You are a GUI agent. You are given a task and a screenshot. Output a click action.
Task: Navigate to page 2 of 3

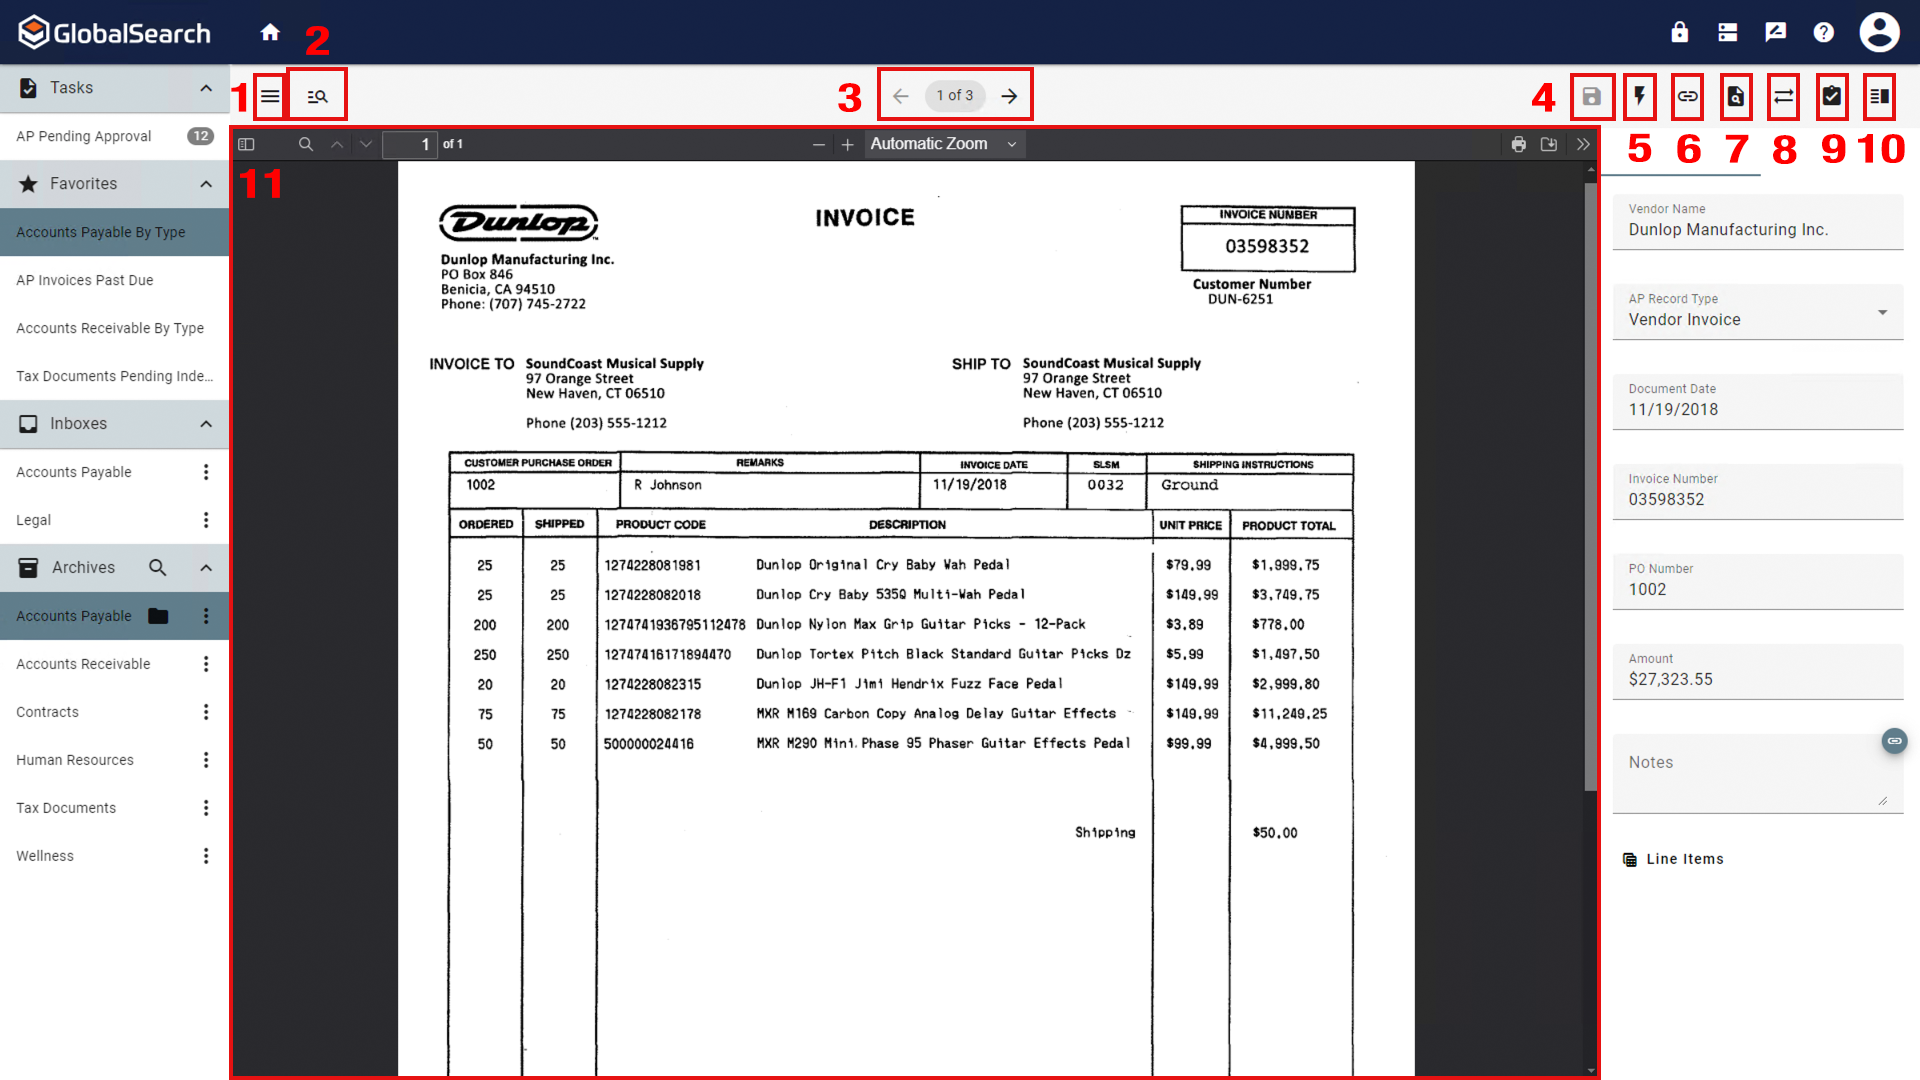[x=1009, y=95]
